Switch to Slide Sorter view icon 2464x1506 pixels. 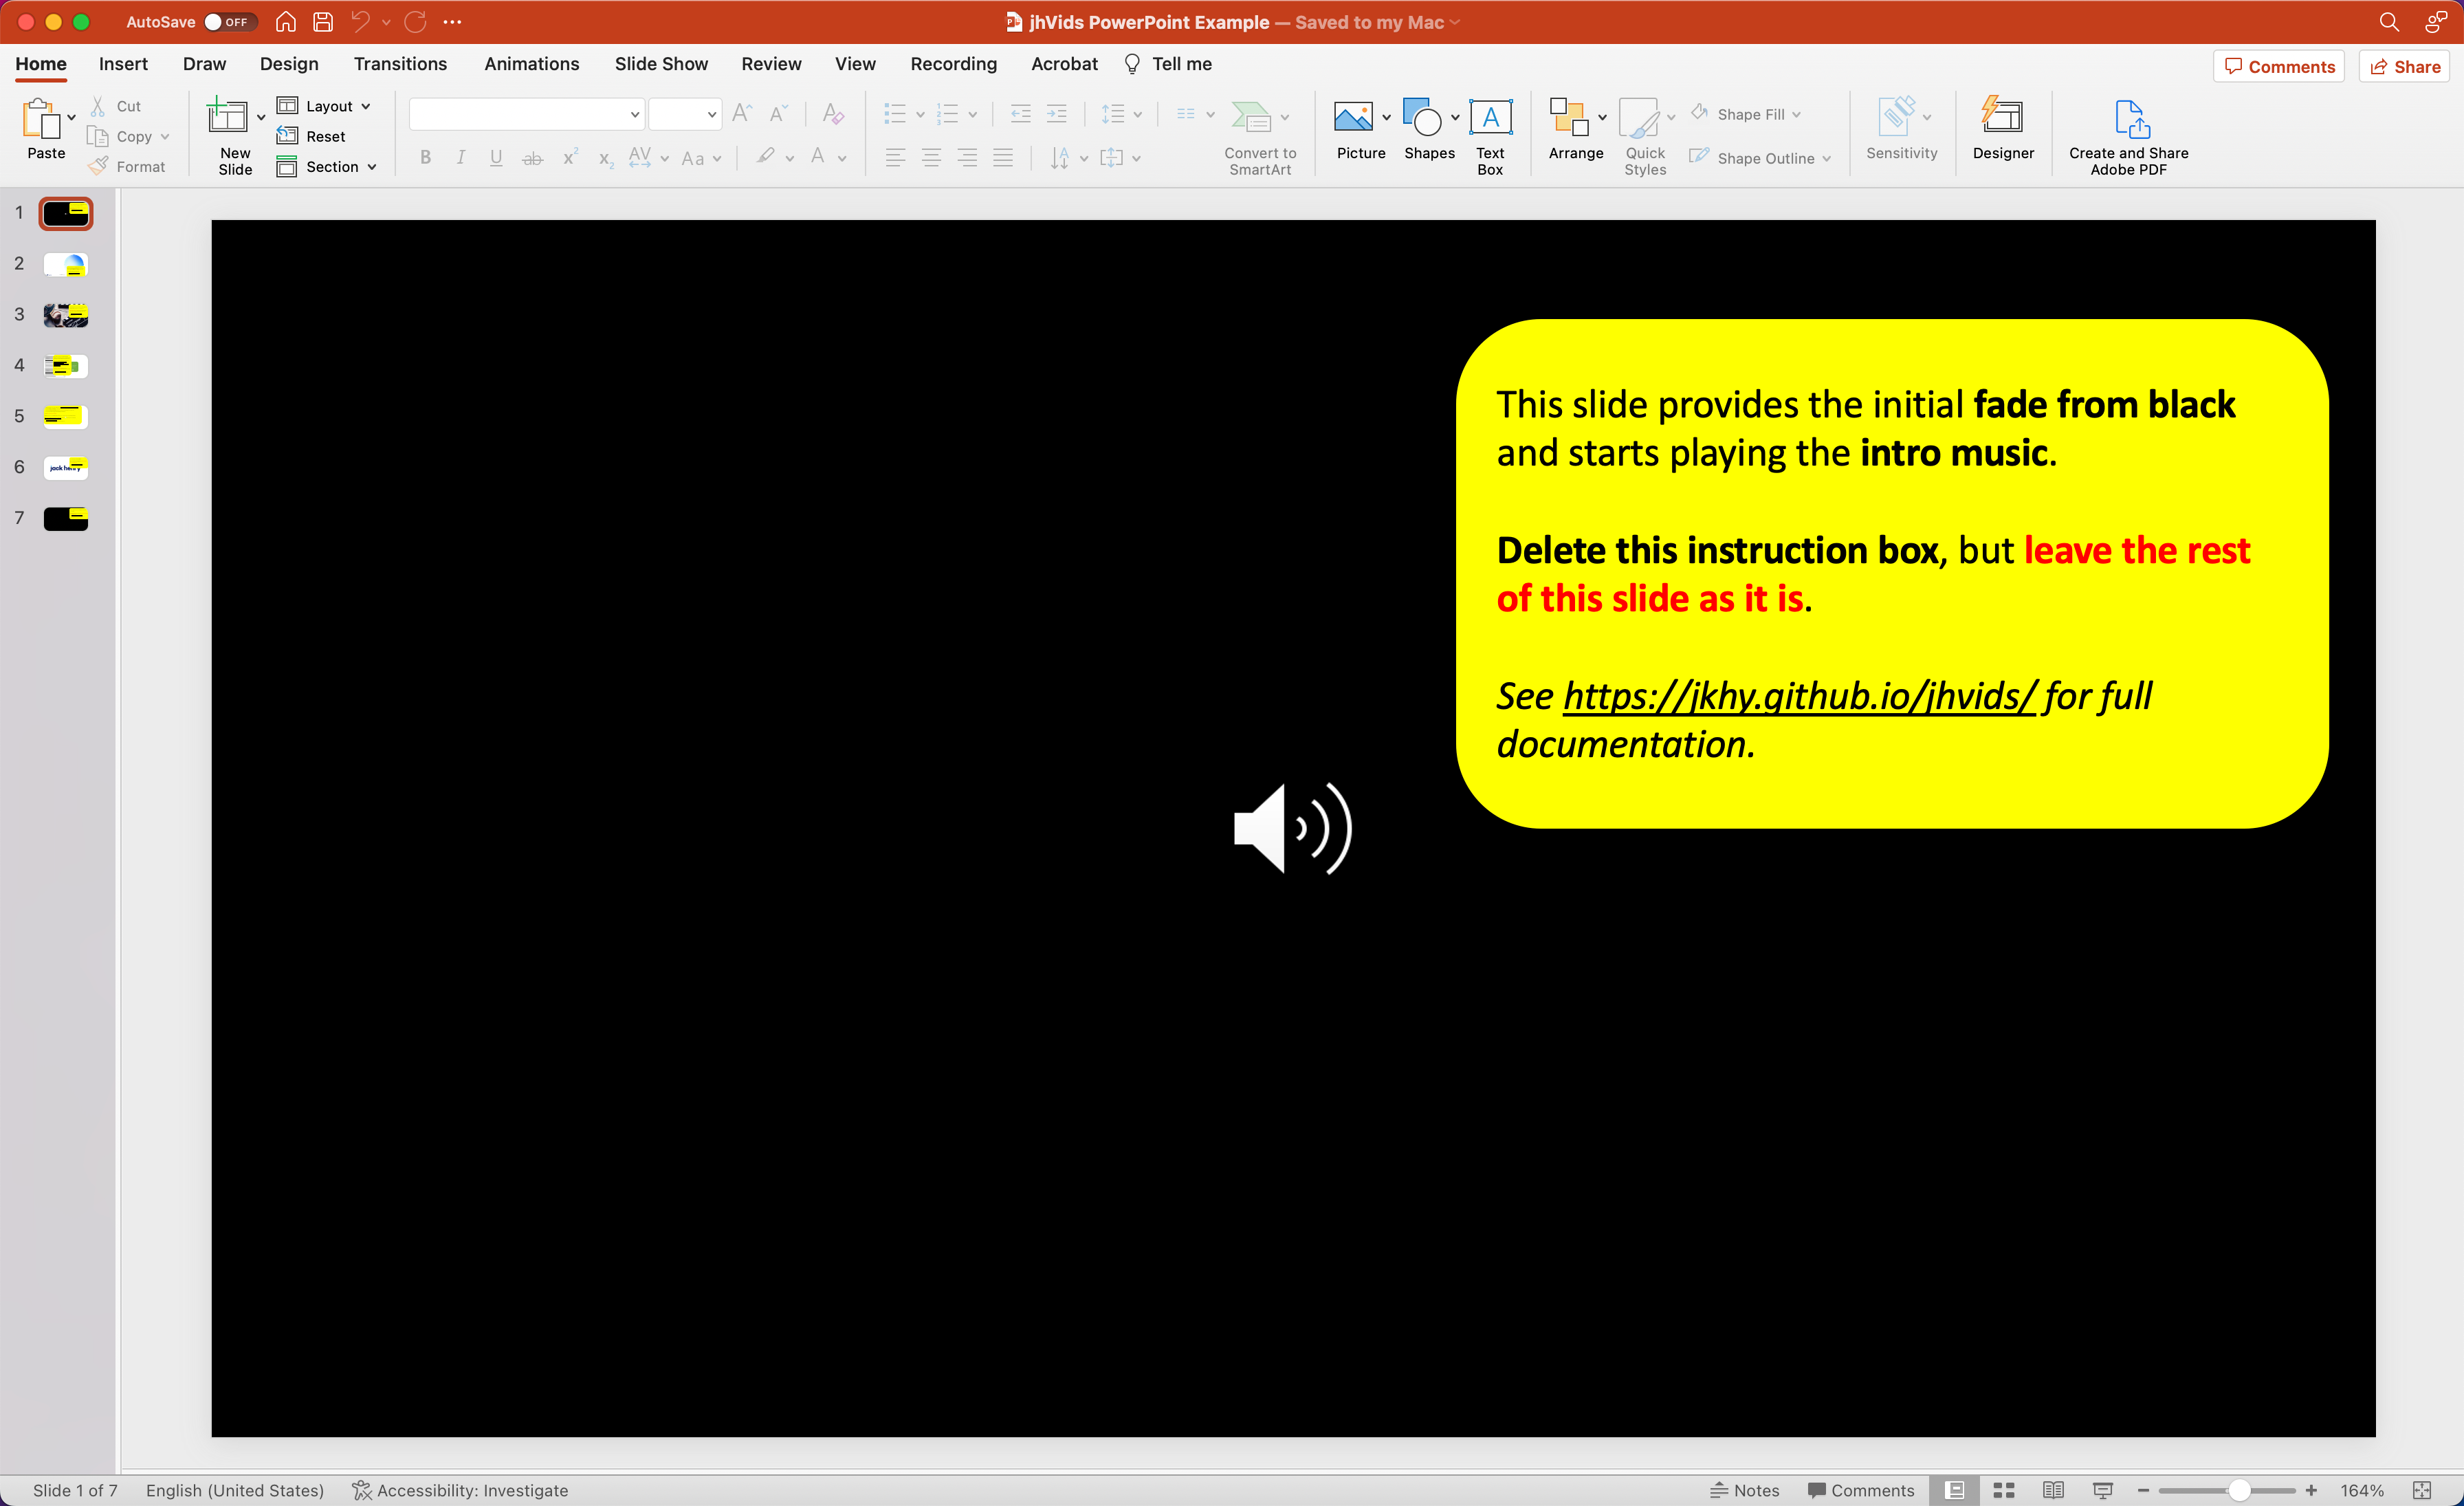(x=2004, y=1490)
